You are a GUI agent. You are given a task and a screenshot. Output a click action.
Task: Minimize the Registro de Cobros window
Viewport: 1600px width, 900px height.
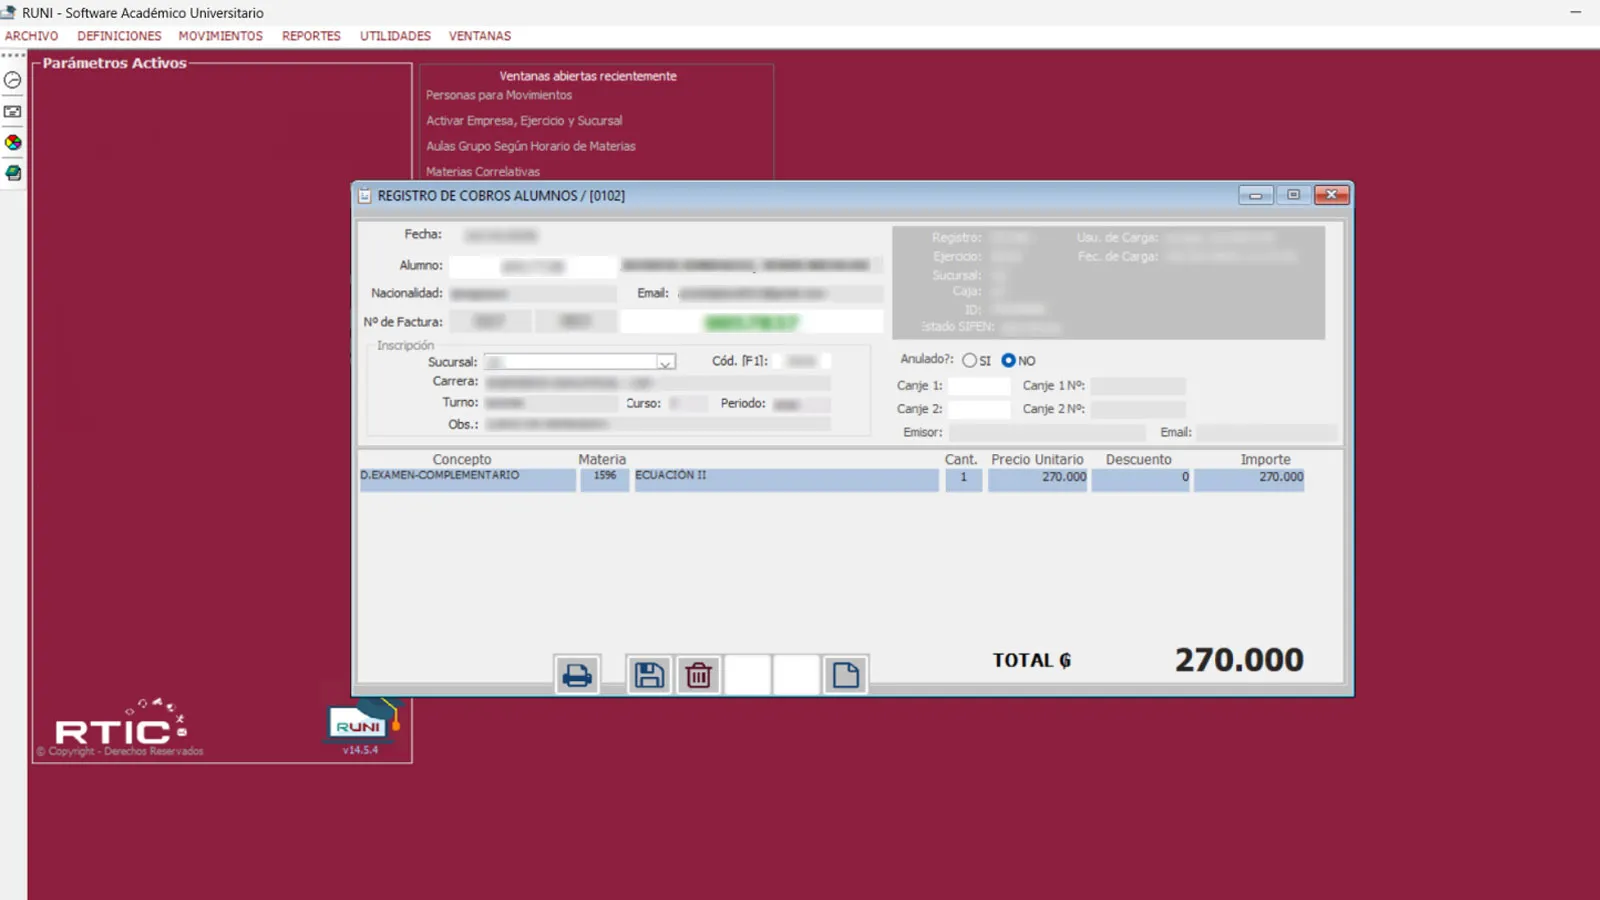pos(1255,195)
